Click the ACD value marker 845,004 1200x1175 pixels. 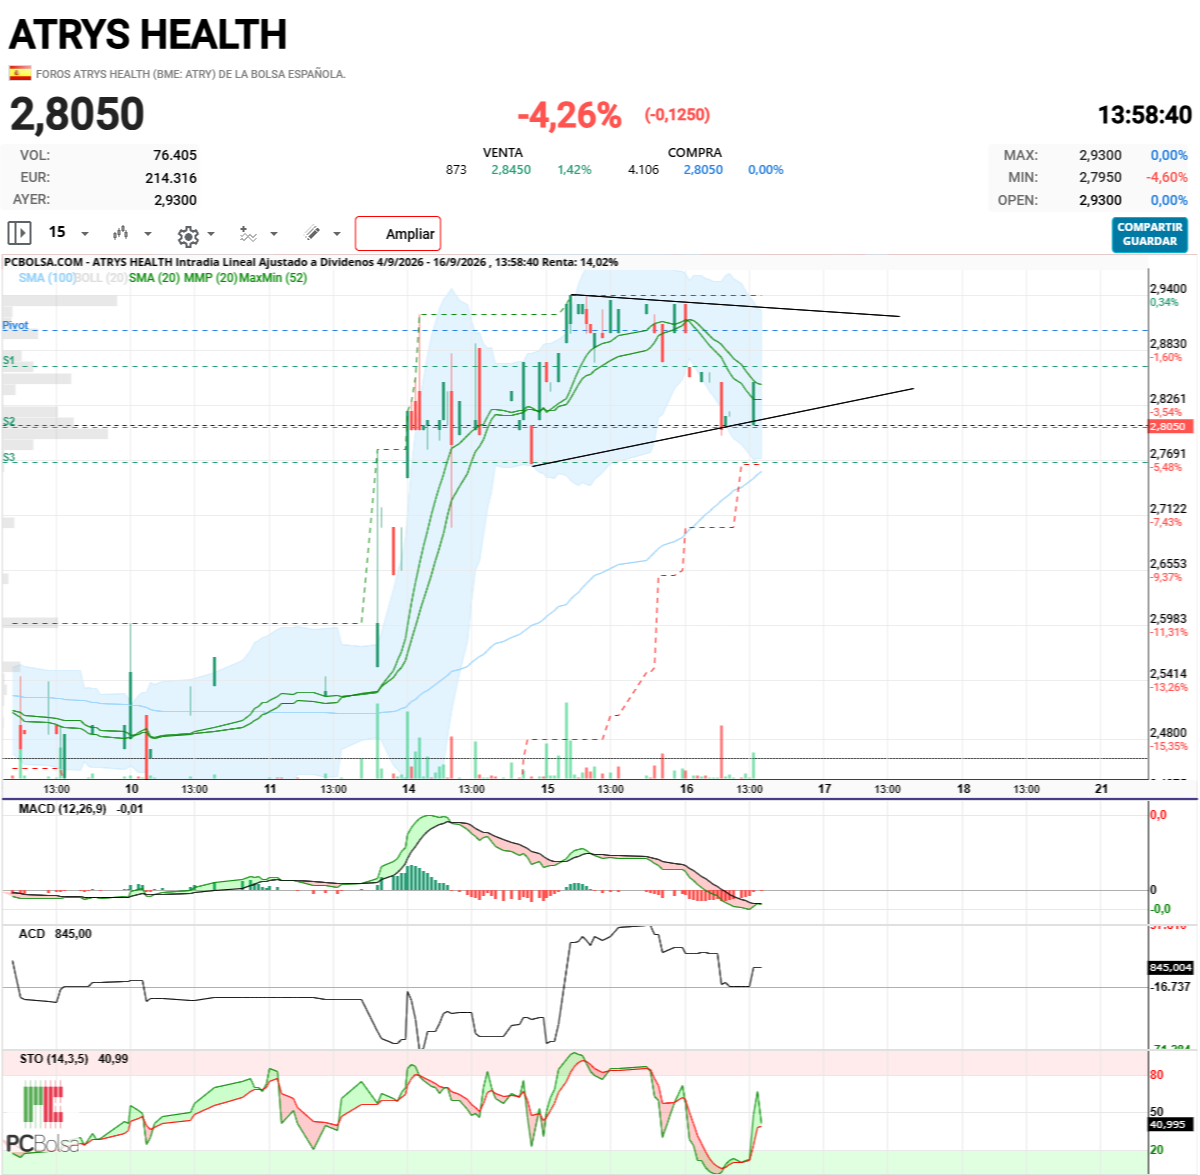[1170, 967]
